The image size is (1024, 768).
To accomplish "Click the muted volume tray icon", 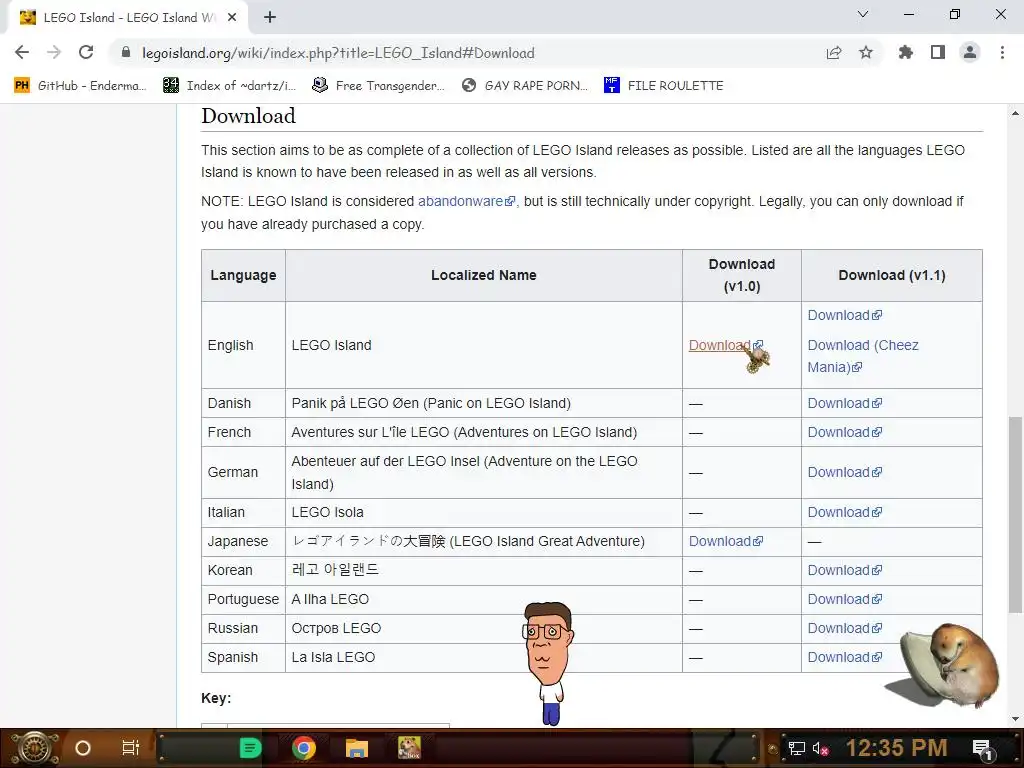I will pyautogui.click(x=820, y=748).
